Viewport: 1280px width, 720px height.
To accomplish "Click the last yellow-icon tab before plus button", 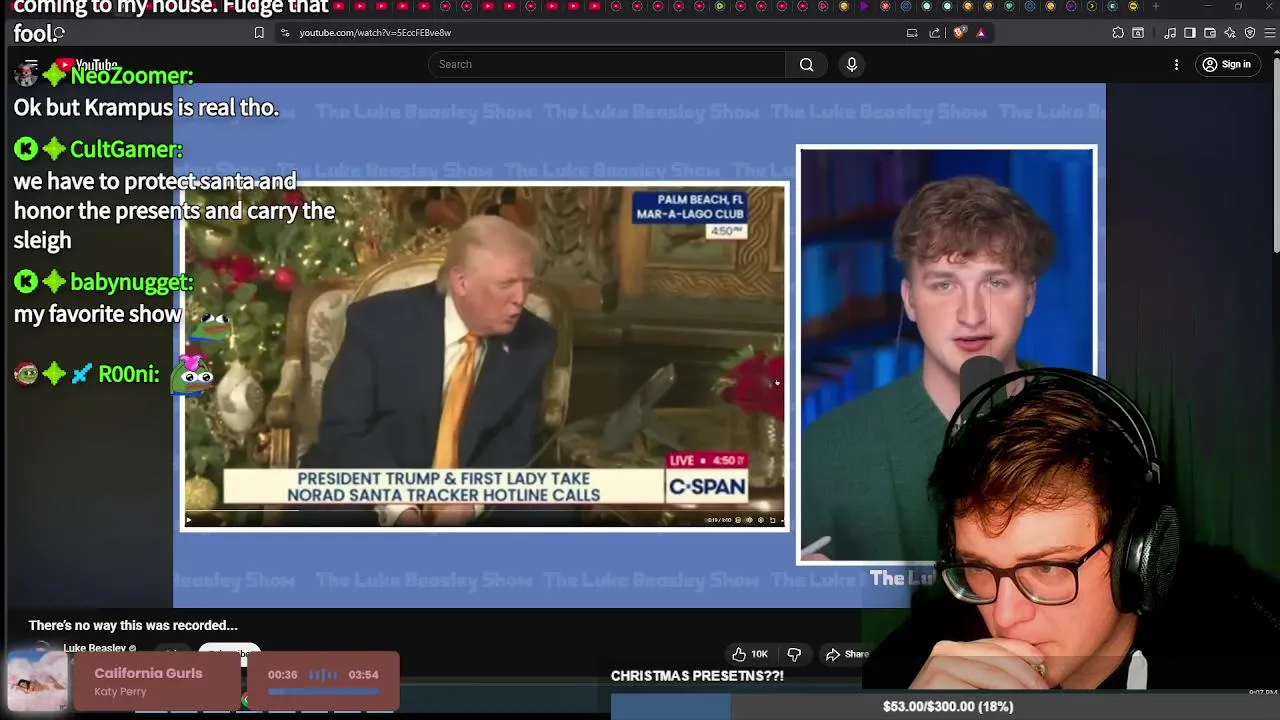I will tap(1133, 6).
